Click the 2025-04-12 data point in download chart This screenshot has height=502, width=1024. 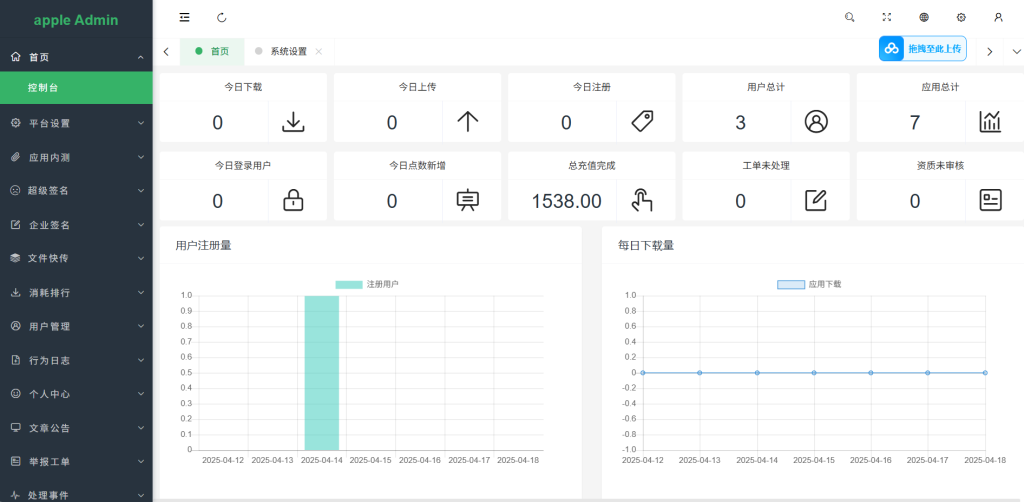click(643, 373)
